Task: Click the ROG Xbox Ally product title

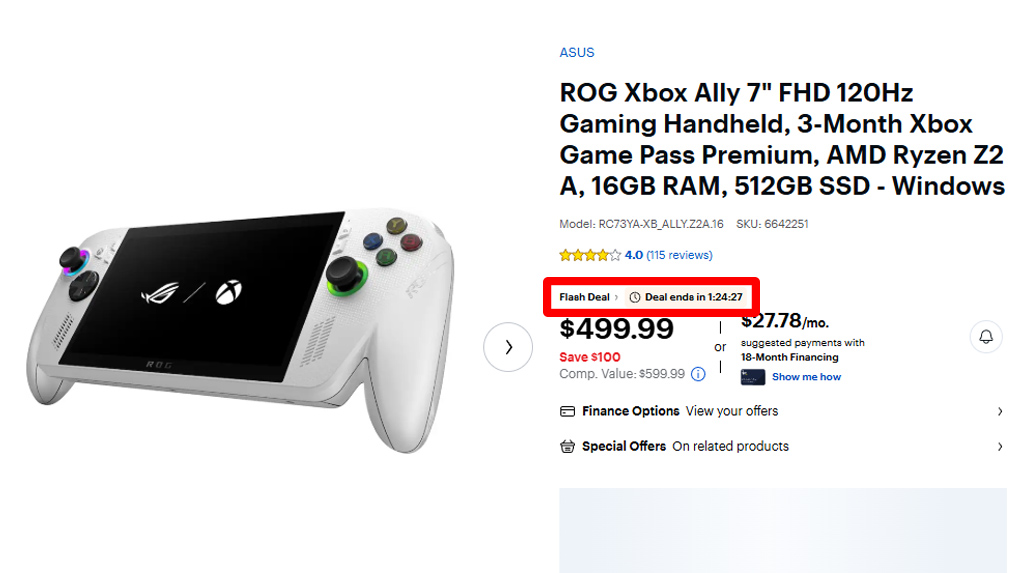Action: click(x=781, y=139)
